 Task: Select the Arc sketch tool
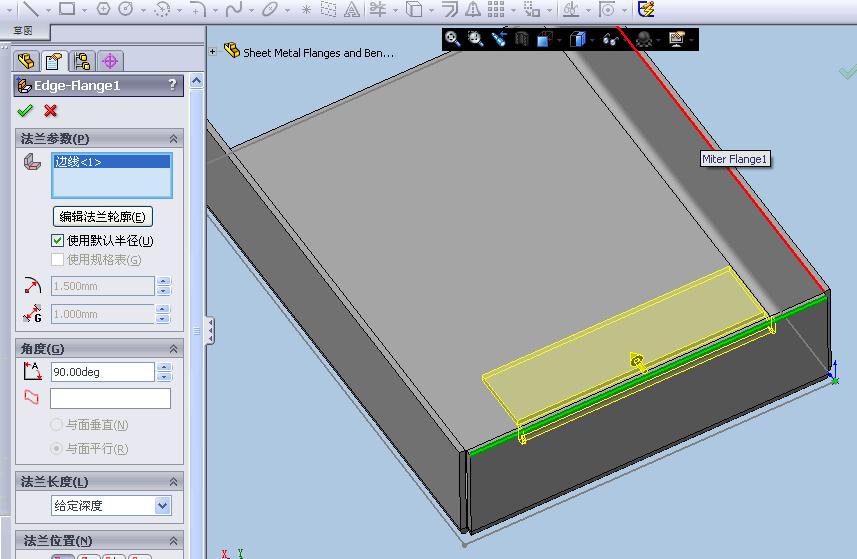click(162, 9)
